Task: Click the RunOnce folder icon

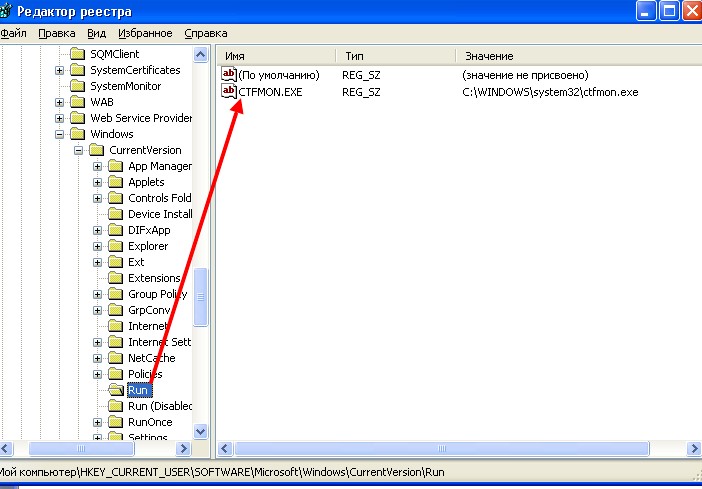Action: (116, 422)
